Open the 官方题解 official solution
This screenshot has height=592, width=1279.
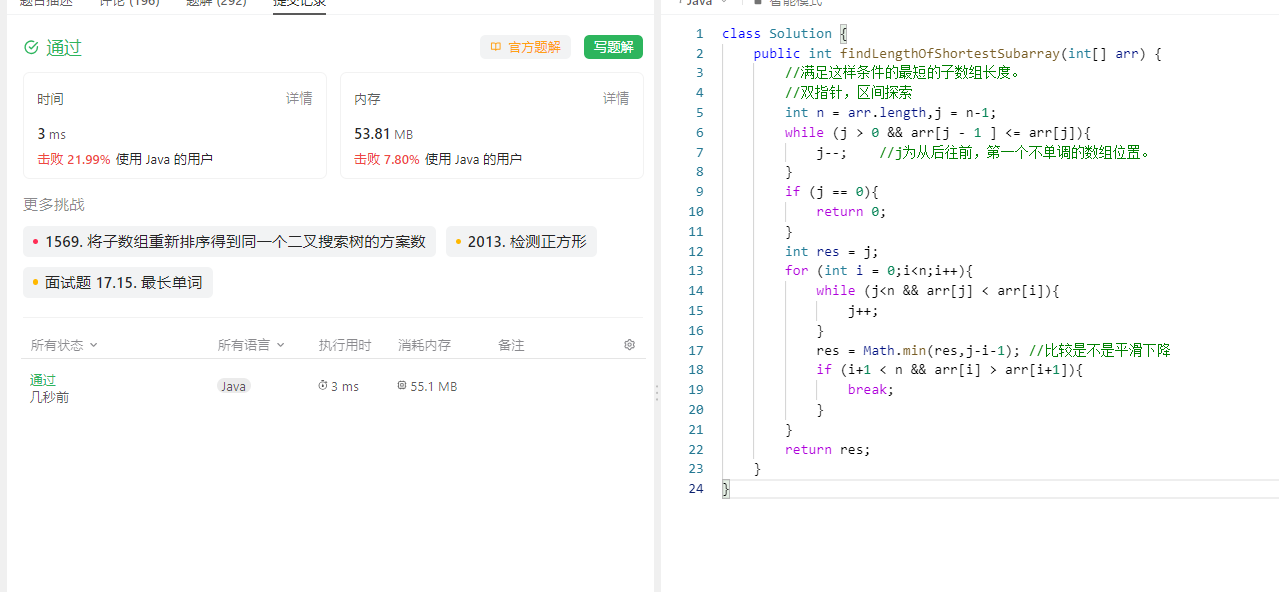coord(526,47)
